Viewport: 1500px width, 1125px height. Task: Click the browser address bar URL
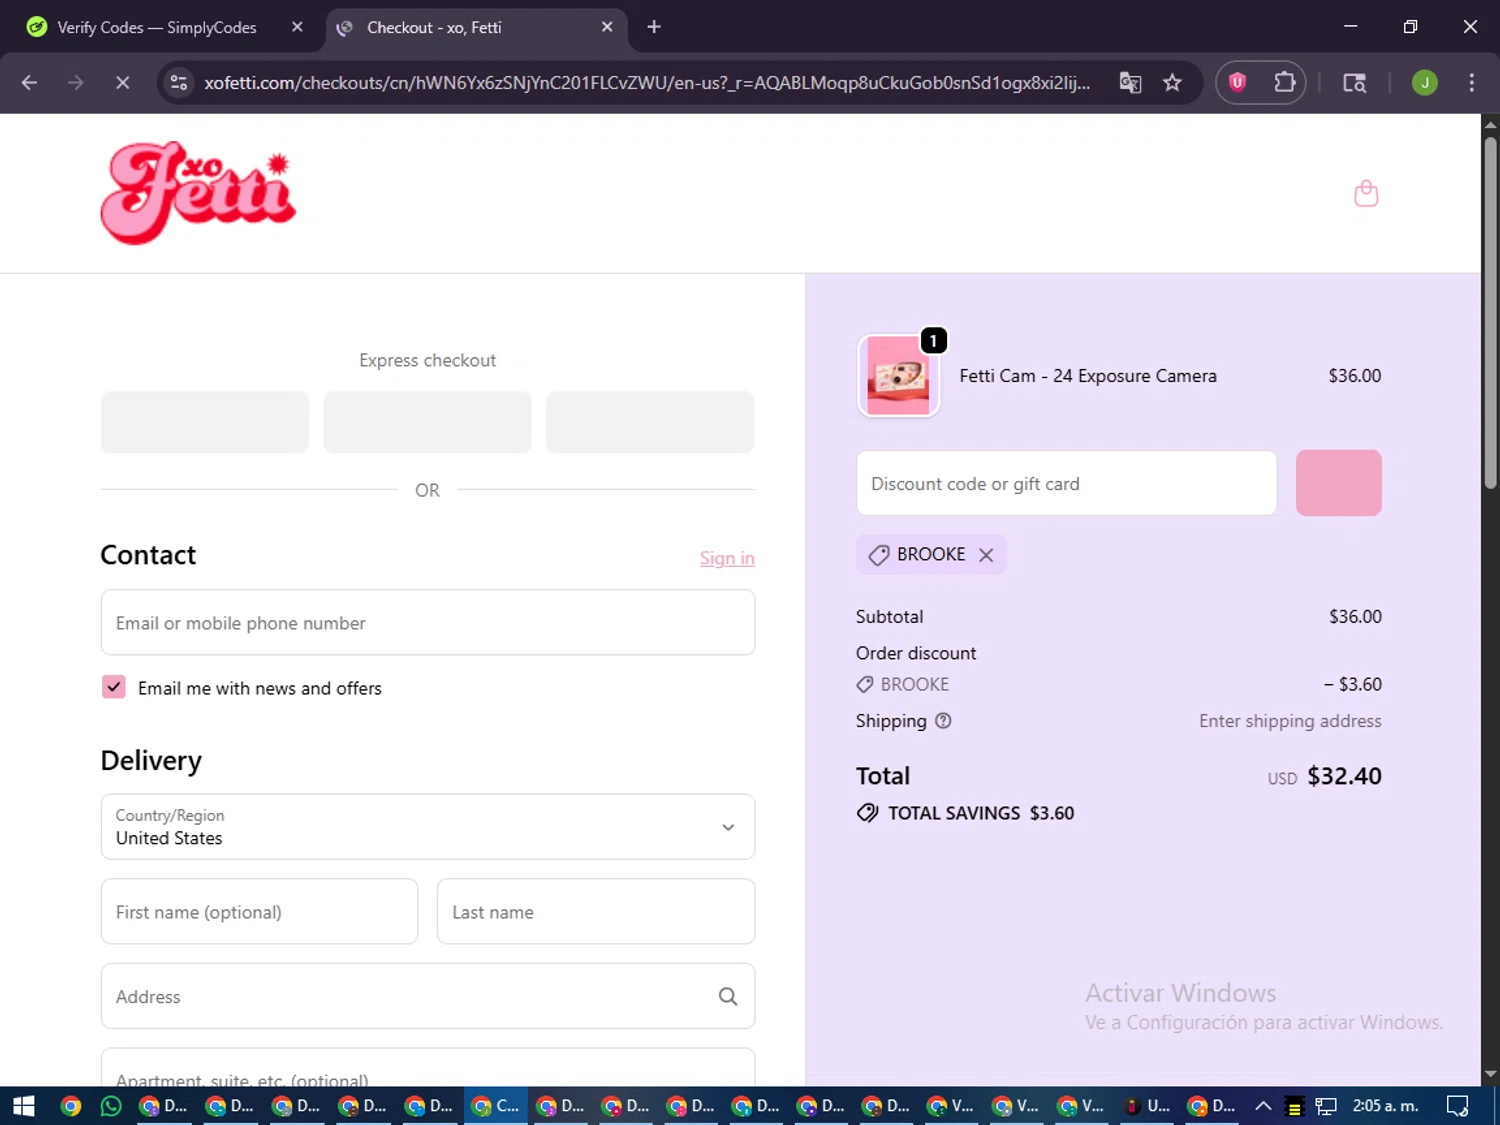(x=647, y=83)
